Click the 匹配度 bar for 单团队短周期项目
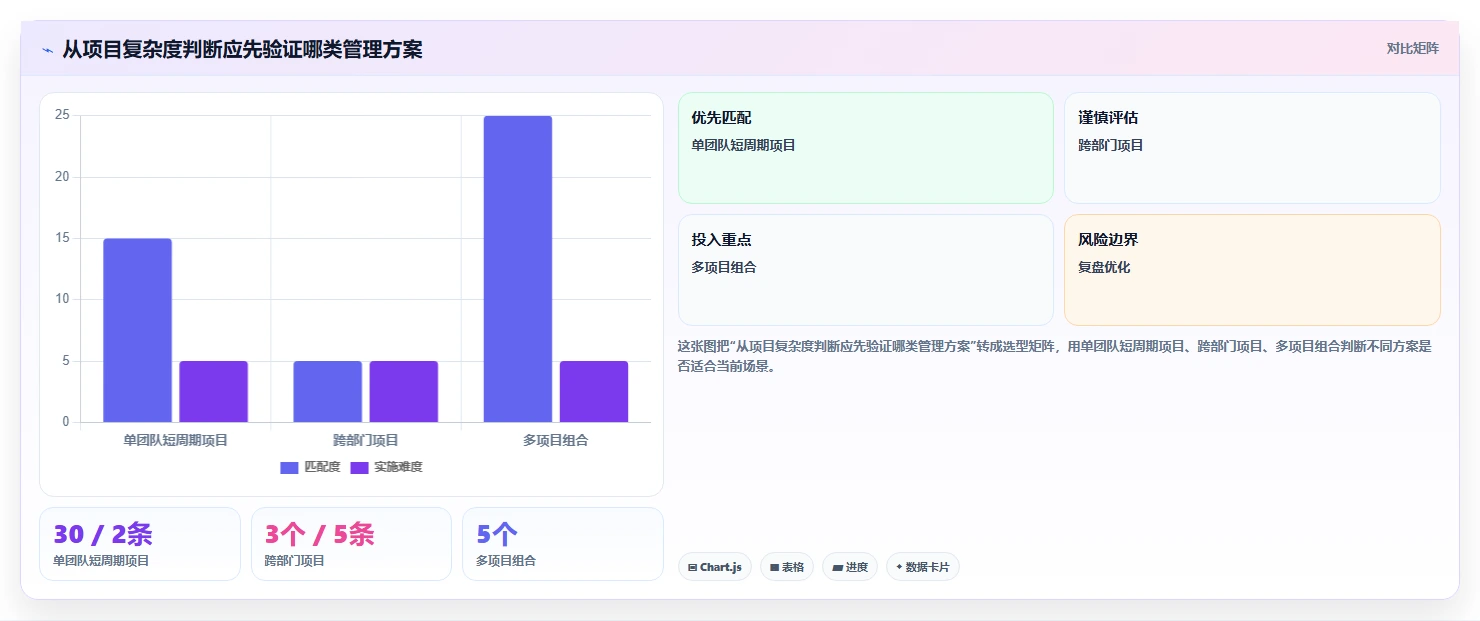Screen dimensions: 1480x621 click(138, 330)
